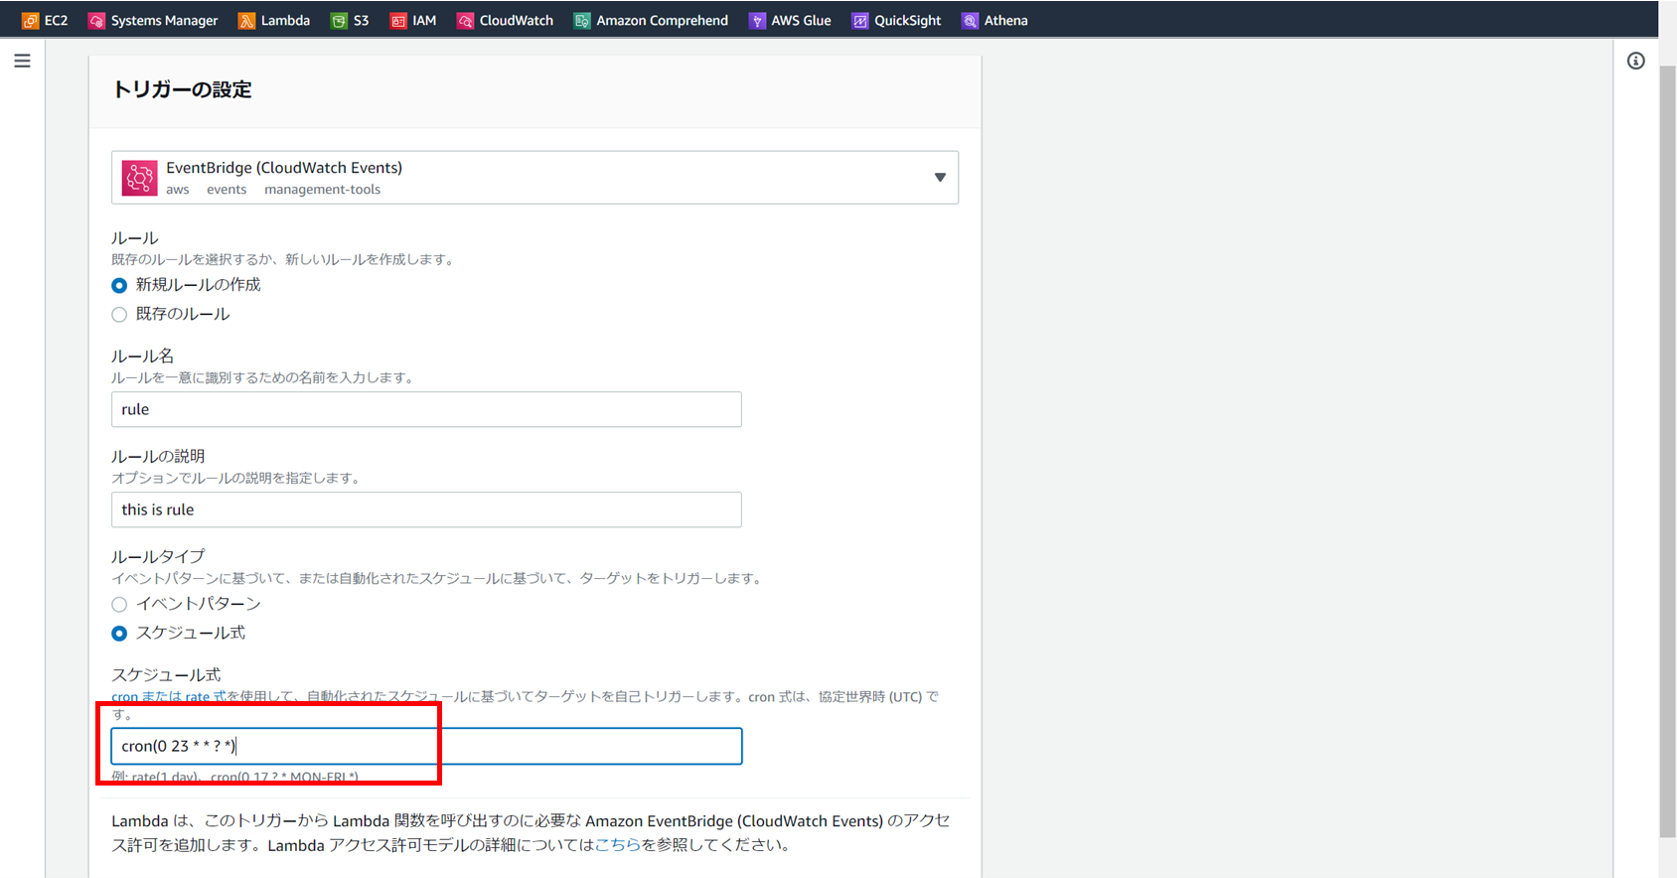The width and height of the screenshot is (1677, 878).
Task: Click the Amazon Comprehend favorites bar label
Action: pyautogui.click(x=662, y=20)
